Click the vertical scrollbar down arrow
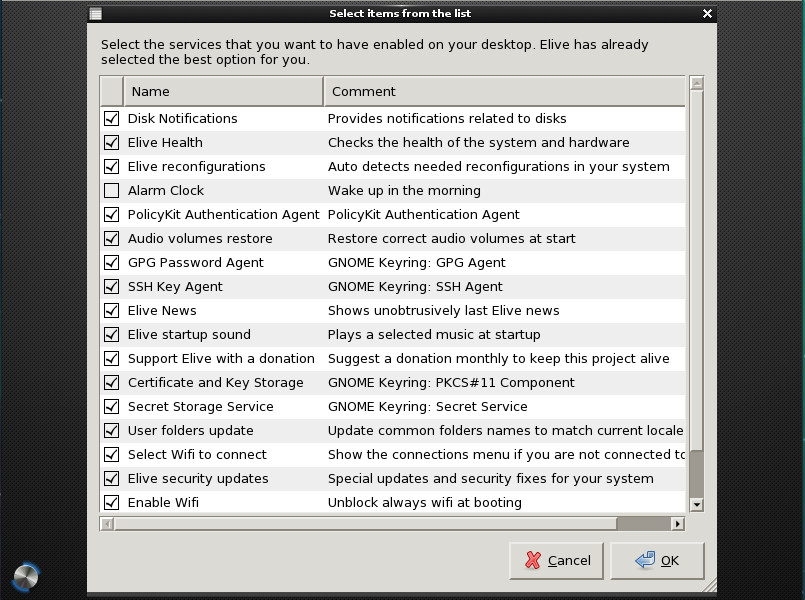The height and width of the screenshot is (600, 805). (697, 505)
